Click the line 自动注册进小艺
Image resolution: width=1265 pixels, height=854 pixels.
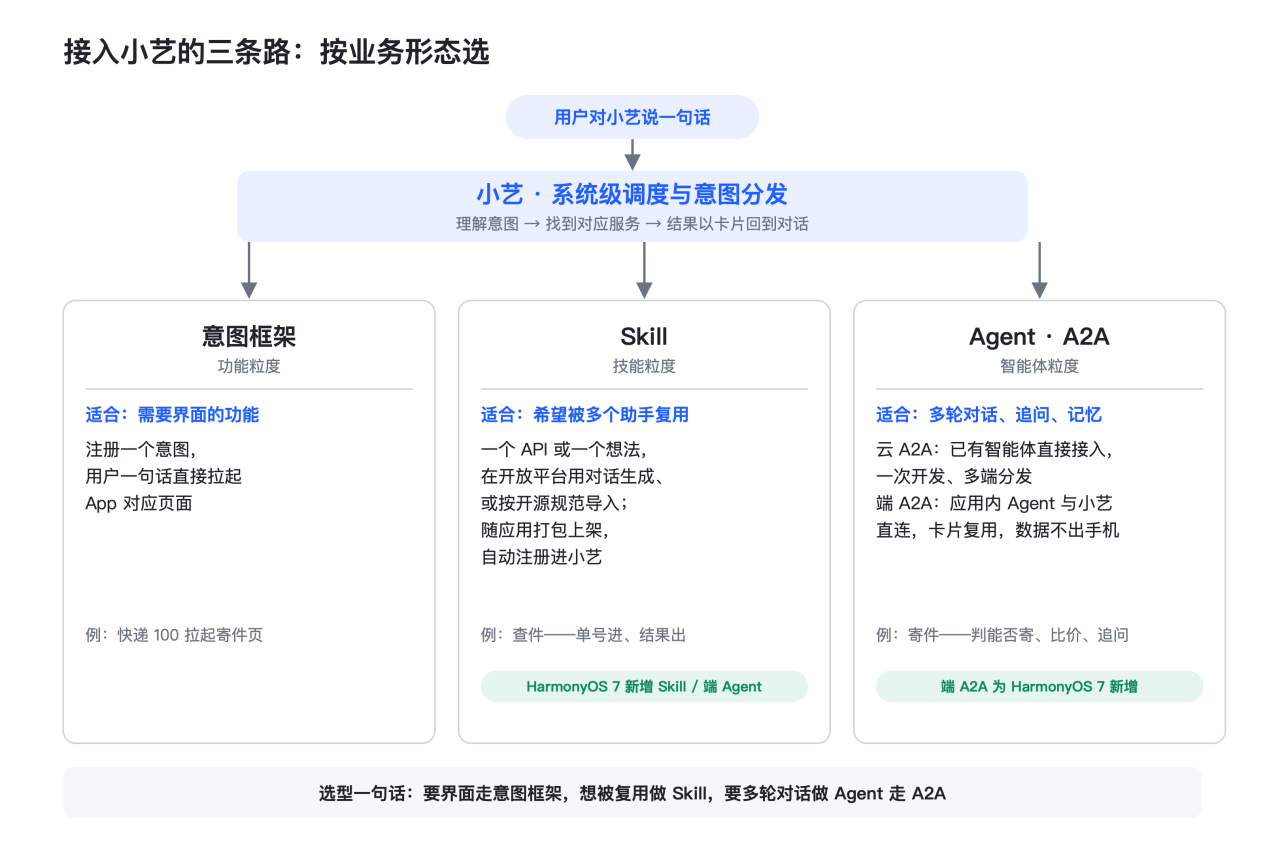(541, 557)
